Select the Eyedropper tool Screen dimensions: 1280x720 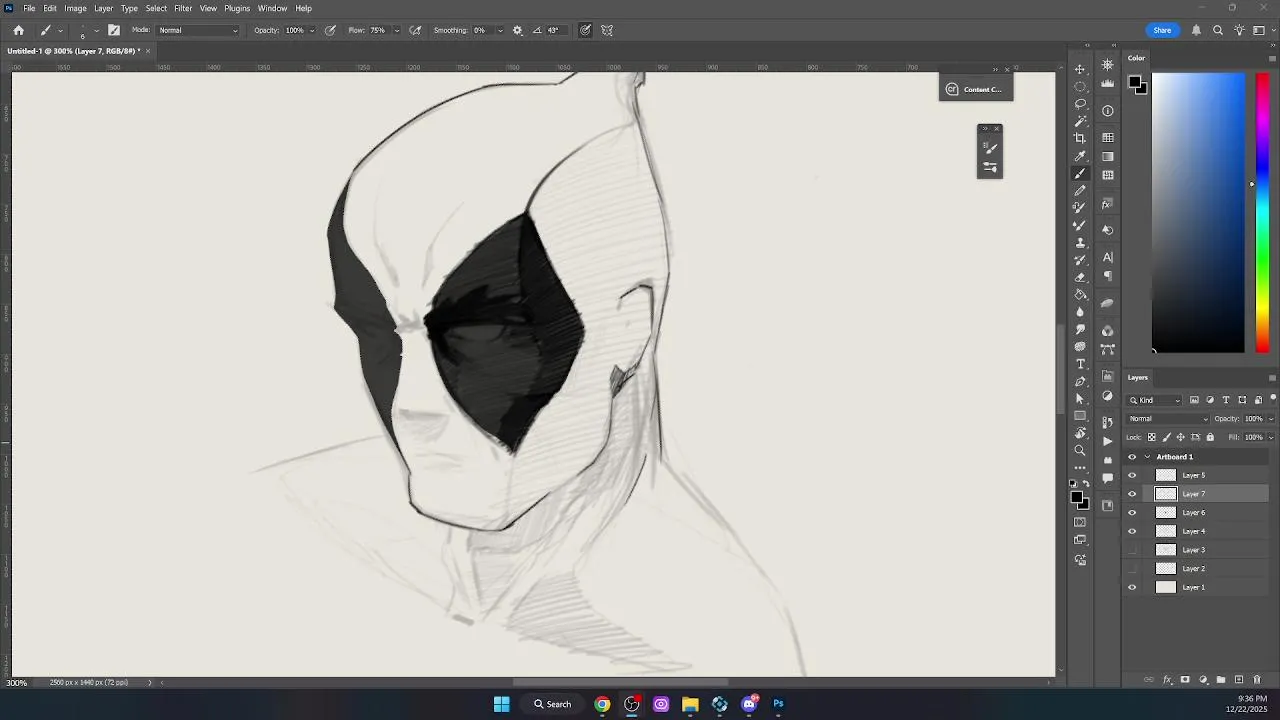tap(1080, 156)
